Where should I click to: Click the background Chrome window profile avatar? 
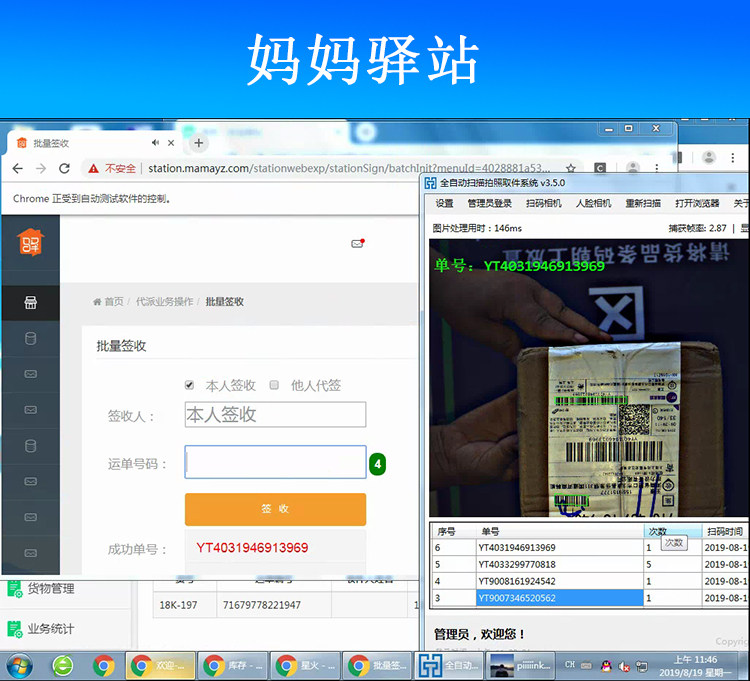[708, 157]
